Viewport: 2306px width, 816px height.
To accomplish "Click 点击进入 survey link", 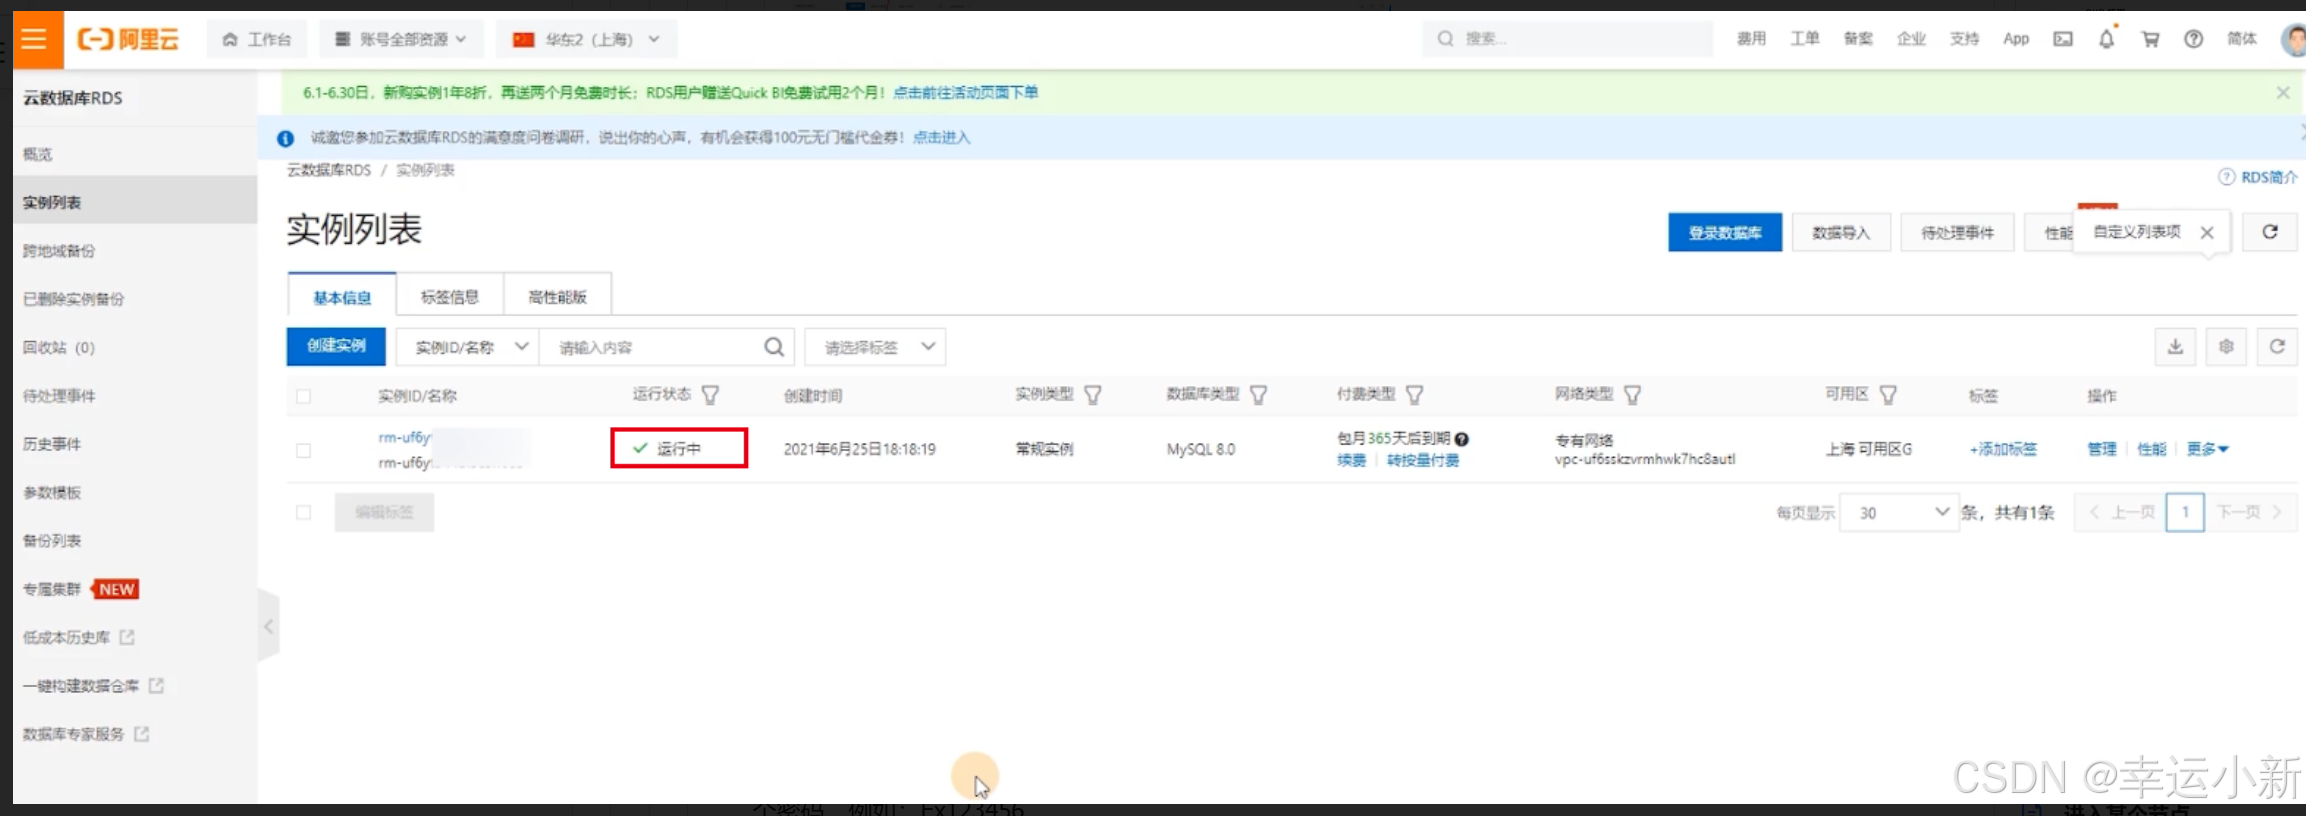I will click(x=941, y=137).
